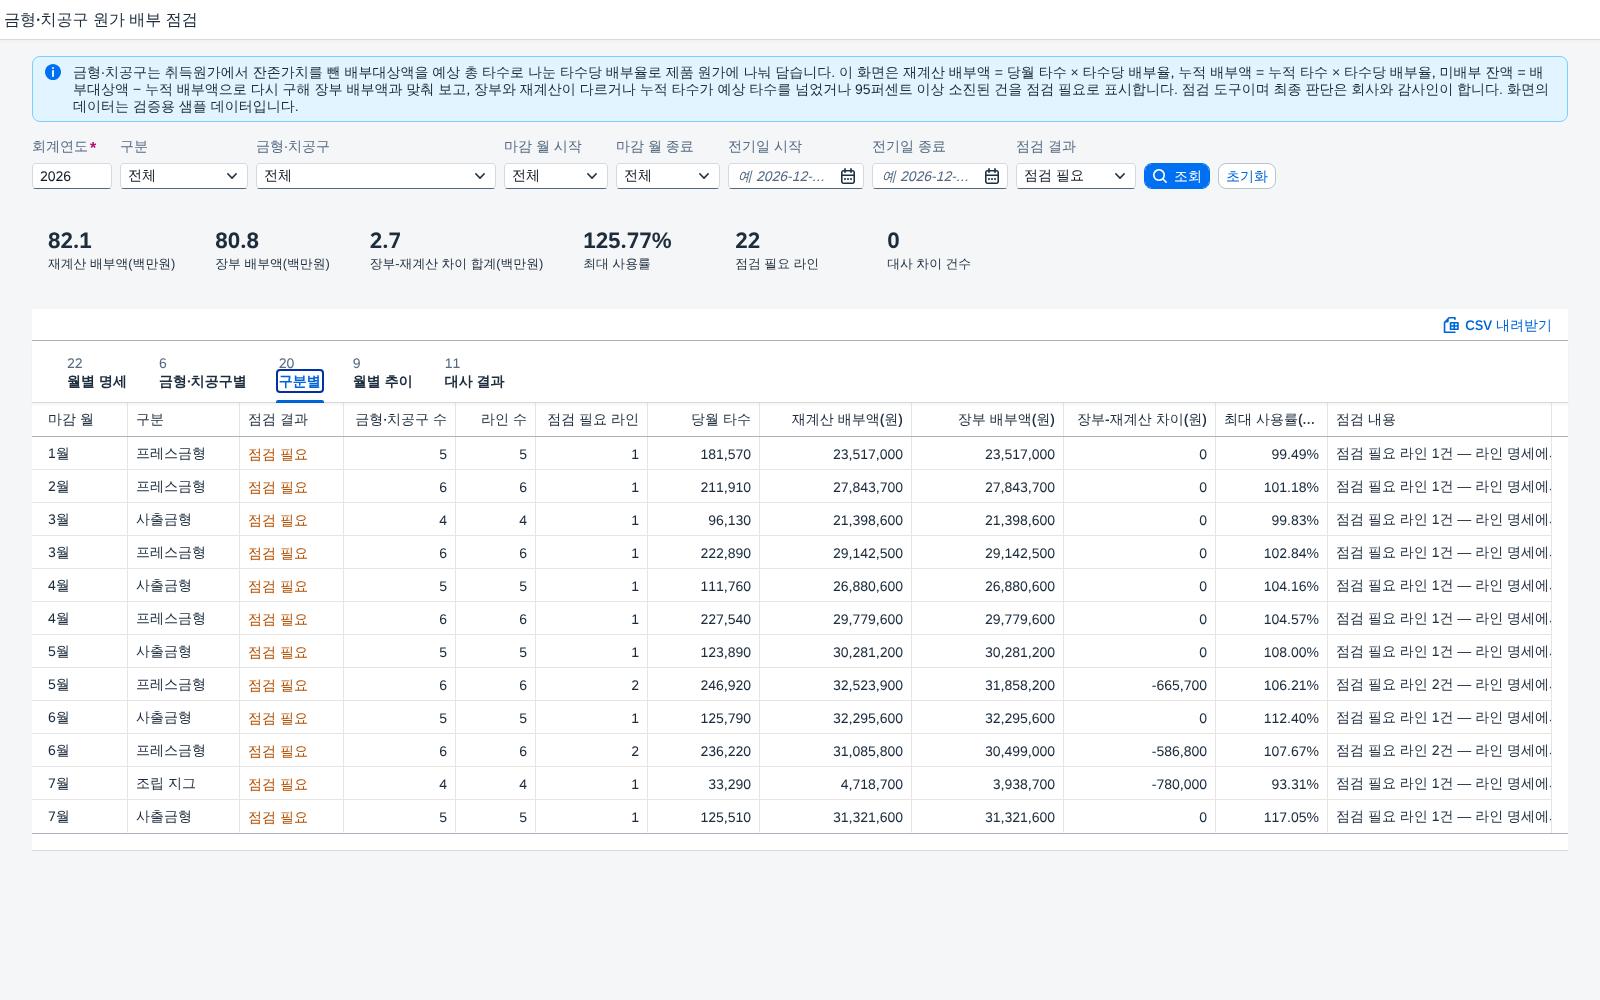This screenshot has width=1600, height=1000.
Task: Click the 초기화 reset button
Action: 1246,176
